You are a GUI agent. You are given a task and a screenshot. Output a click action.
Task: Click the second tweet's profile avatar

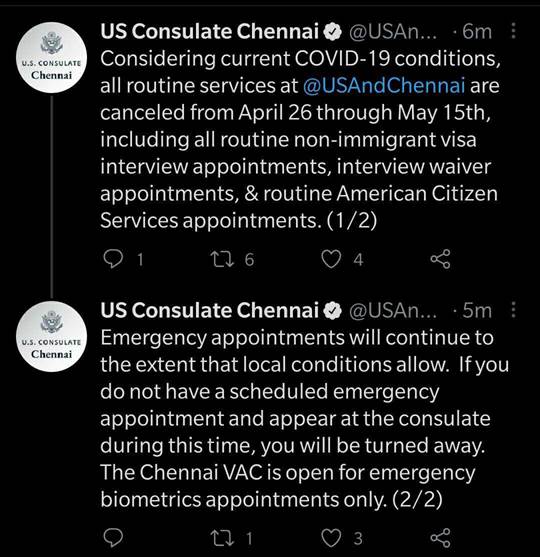click(x=52, y=336)
